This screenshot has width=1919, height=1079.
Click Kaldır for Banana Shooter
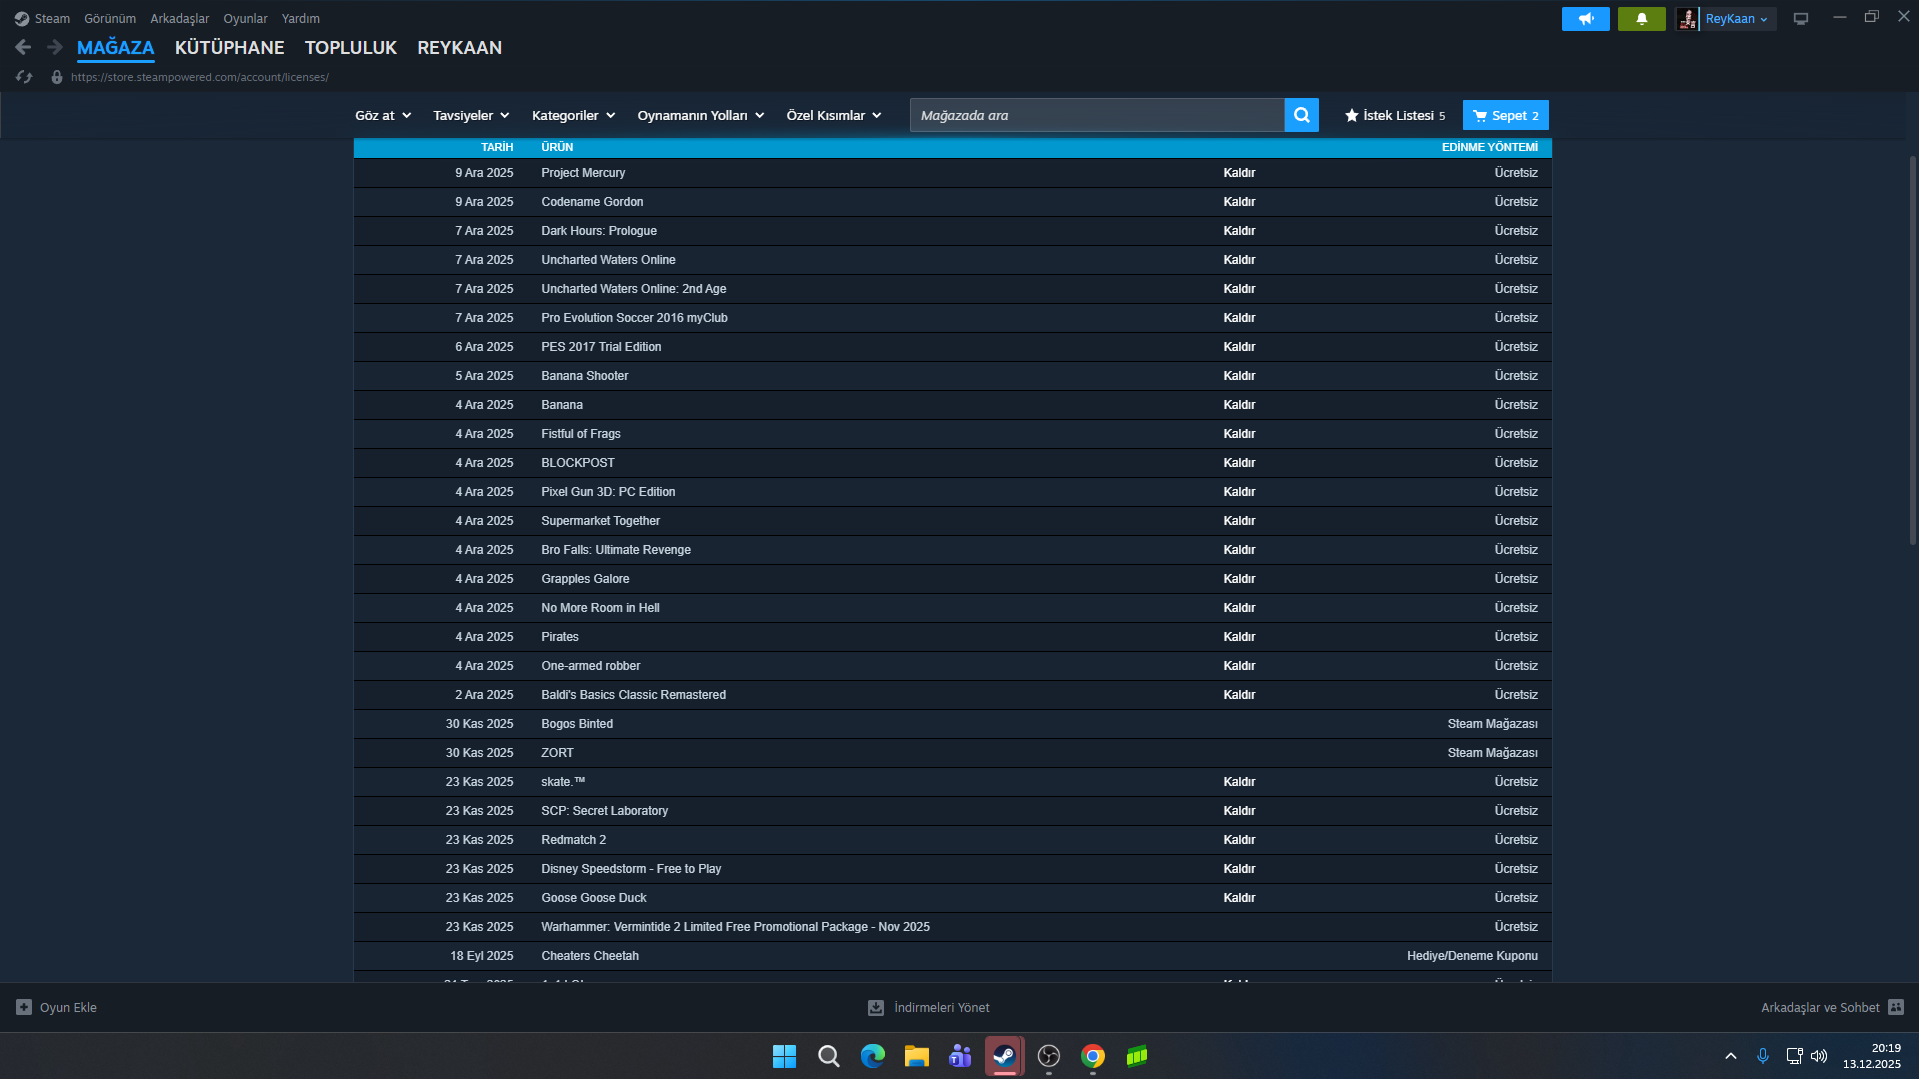[1239, 376]
